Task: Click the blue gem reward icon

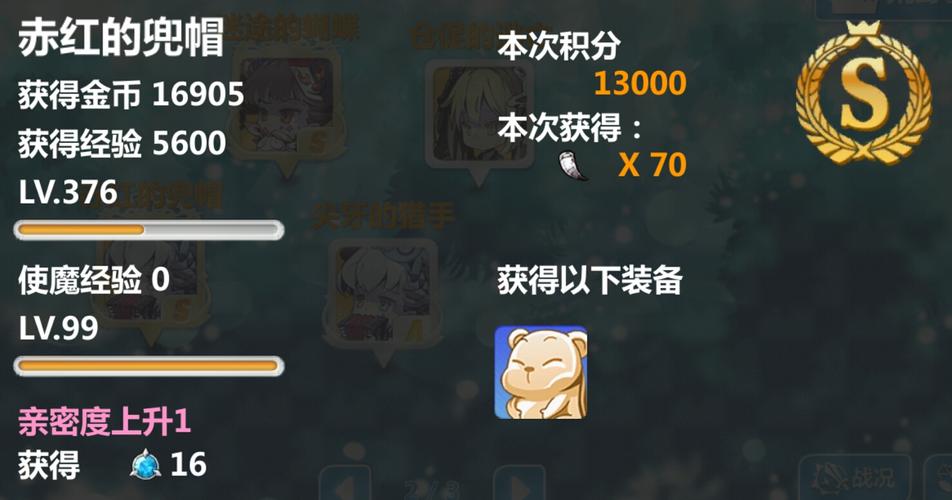Action: click(146, 465)
